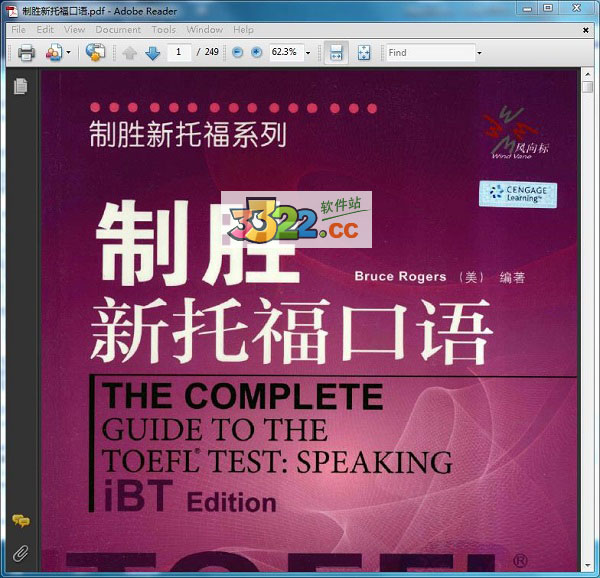Screen dimensions: 600x578
Task: Open the View menu
Action: coord(74,29)
